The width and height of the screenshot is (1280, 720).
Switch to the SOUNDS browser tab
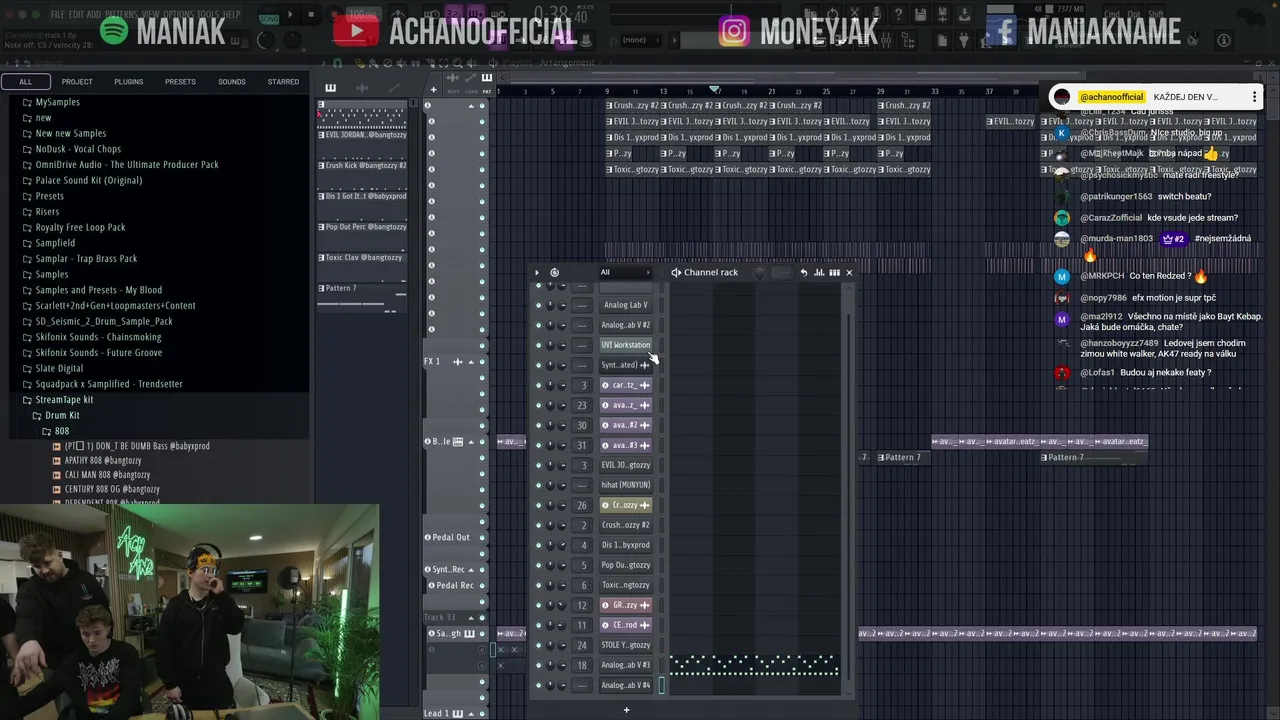(232, 82)
